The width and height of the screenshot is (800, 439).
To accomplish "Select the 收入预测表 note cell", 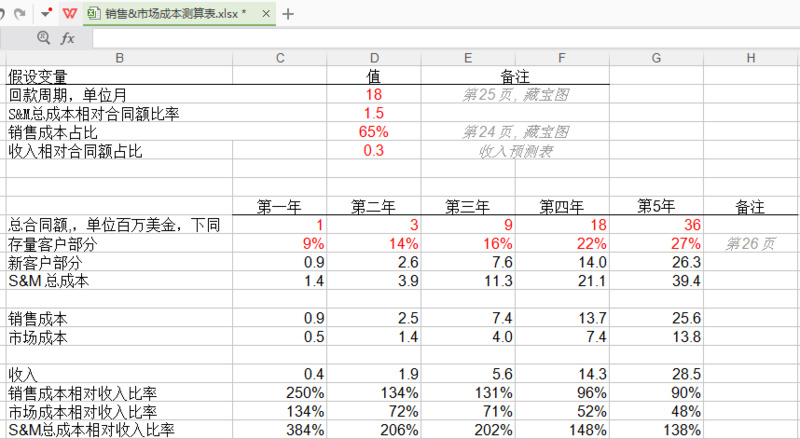I will pyautogui.click(x=515, y=151).
